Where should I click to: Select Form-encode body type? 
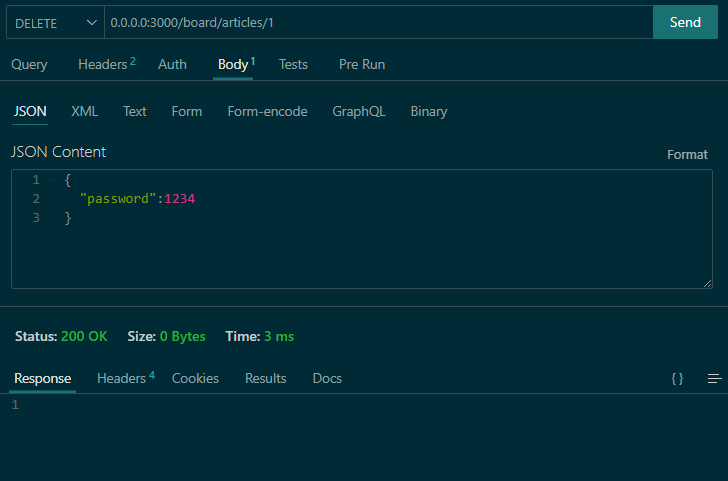click(267, 111)
